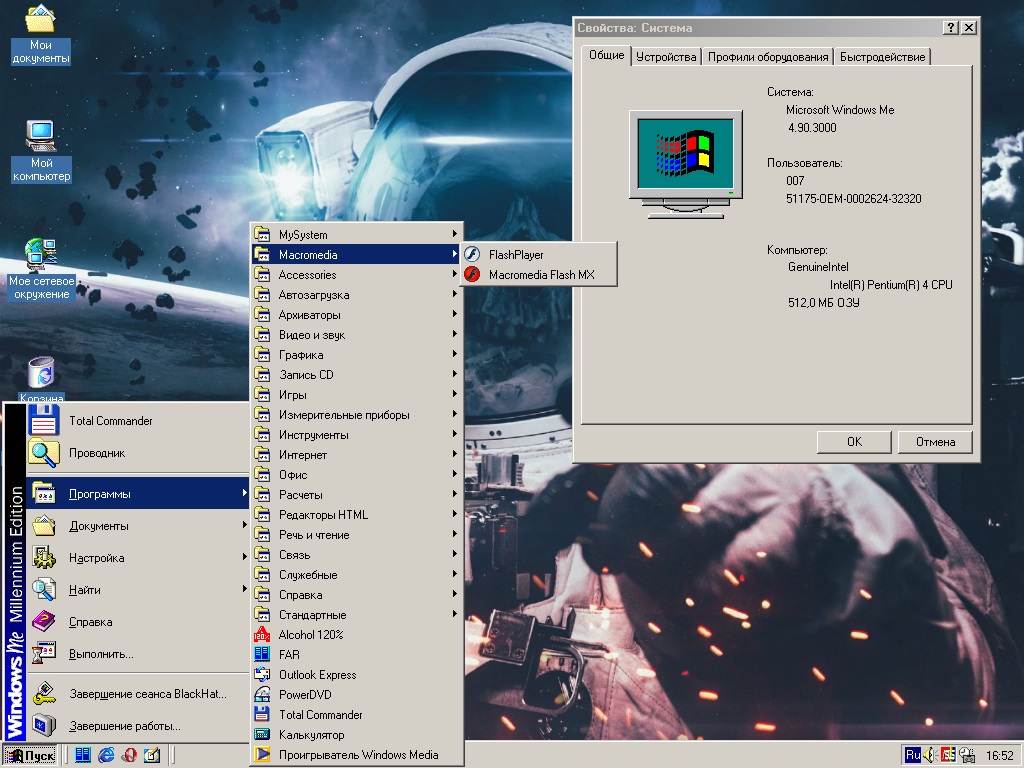Expand the Accessories submenu arrow

(455, 274)
